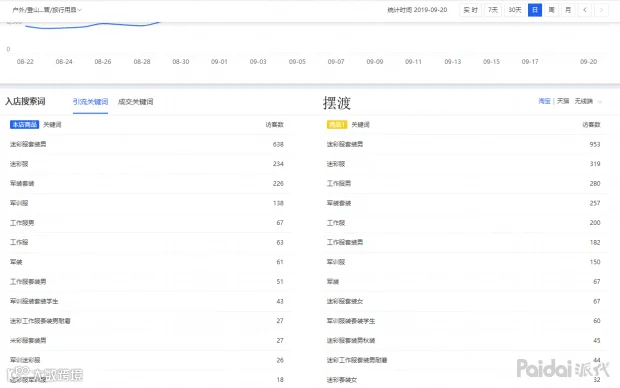The width and height of the screenshot is (620, 388).
Task: Click the 访客数 header in left table
Action: 274,125
